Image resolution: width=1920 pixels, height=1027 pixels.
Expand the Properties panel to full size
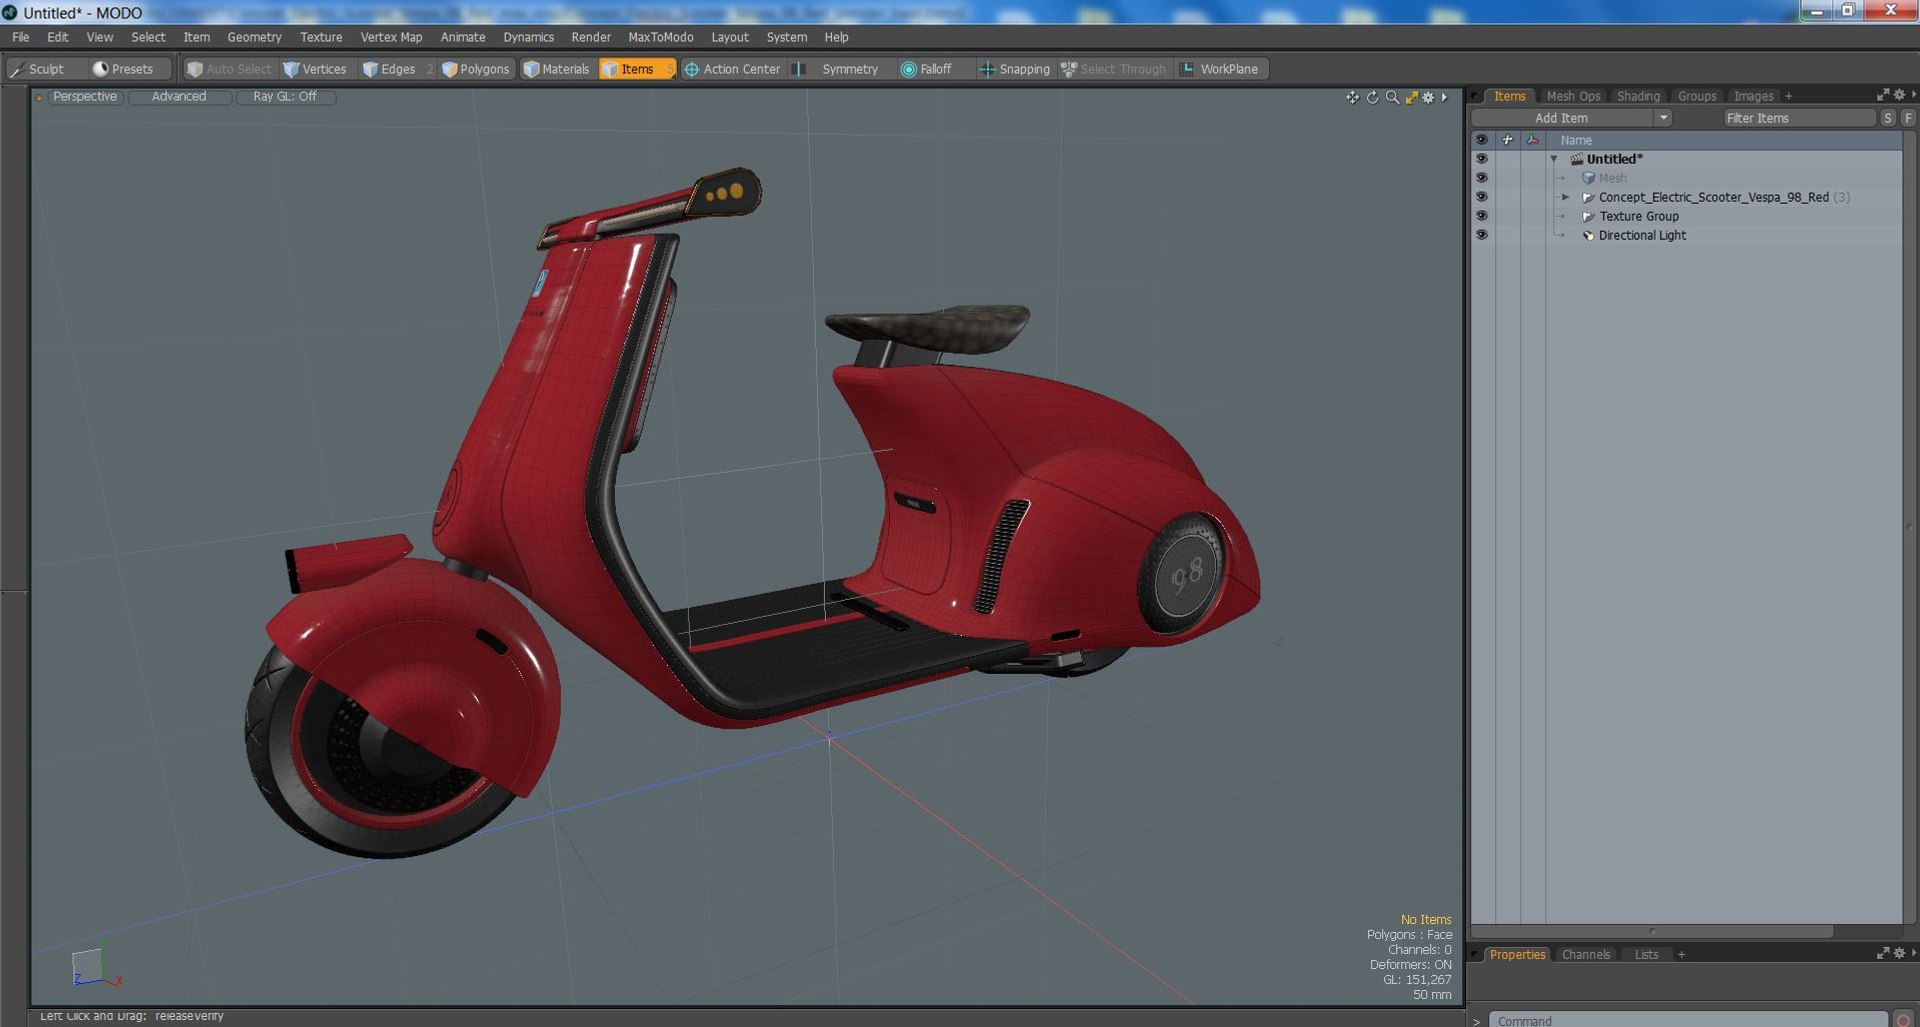[x=1883, y=953]
